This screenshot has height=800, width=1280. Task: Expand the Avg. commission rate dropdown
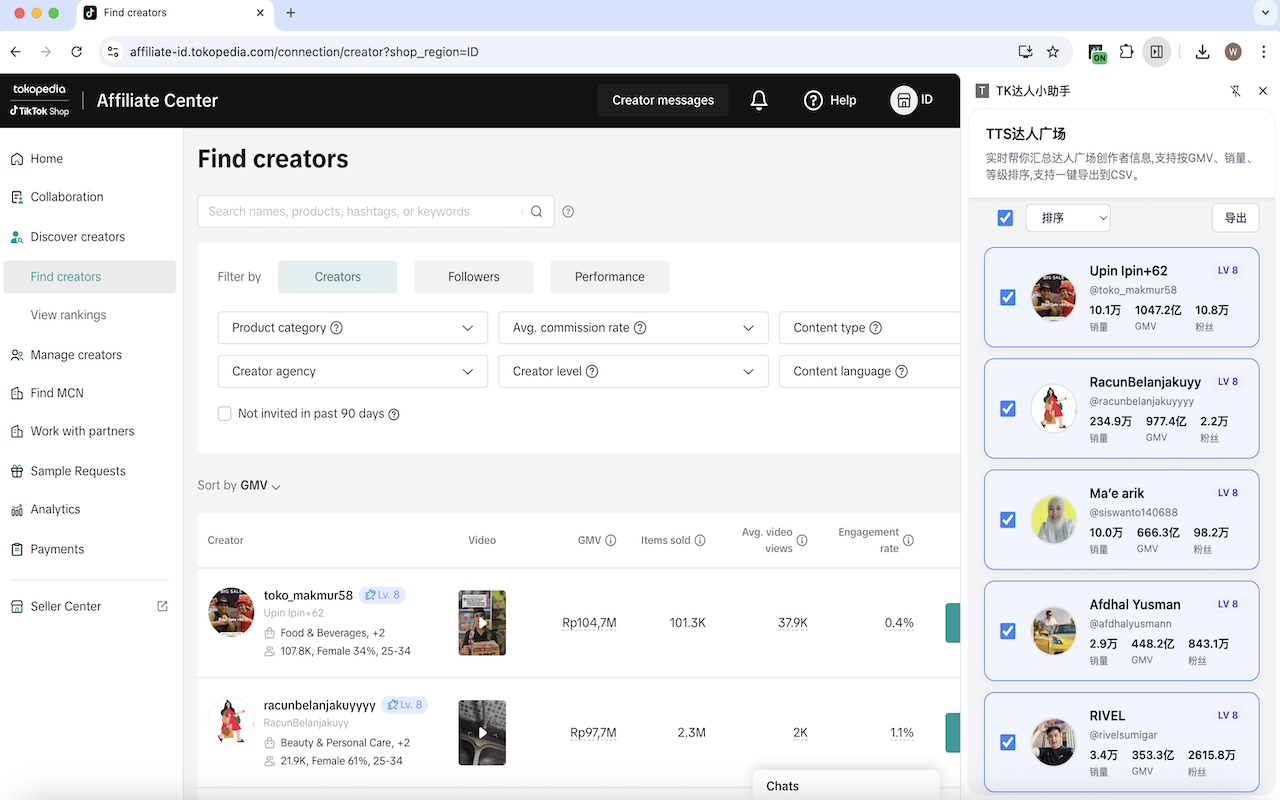pos(633,328)
